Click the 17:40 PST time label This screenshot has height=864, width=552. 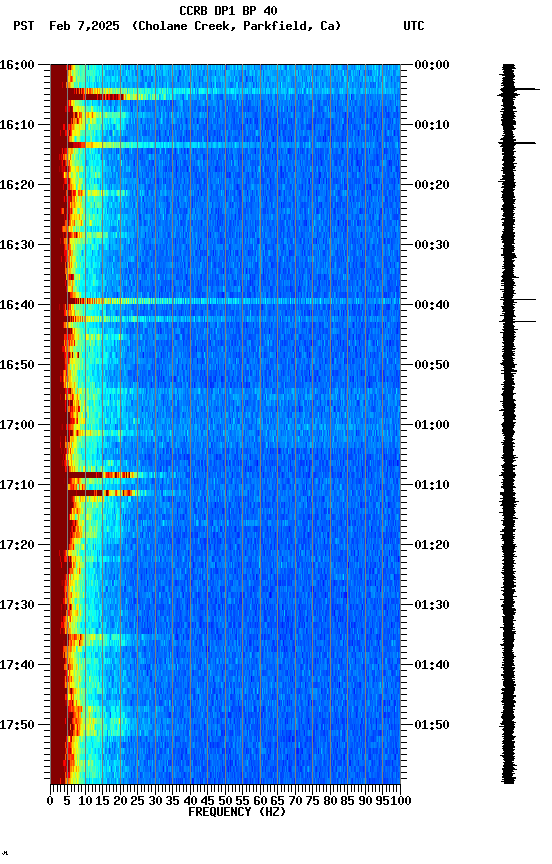17,665
